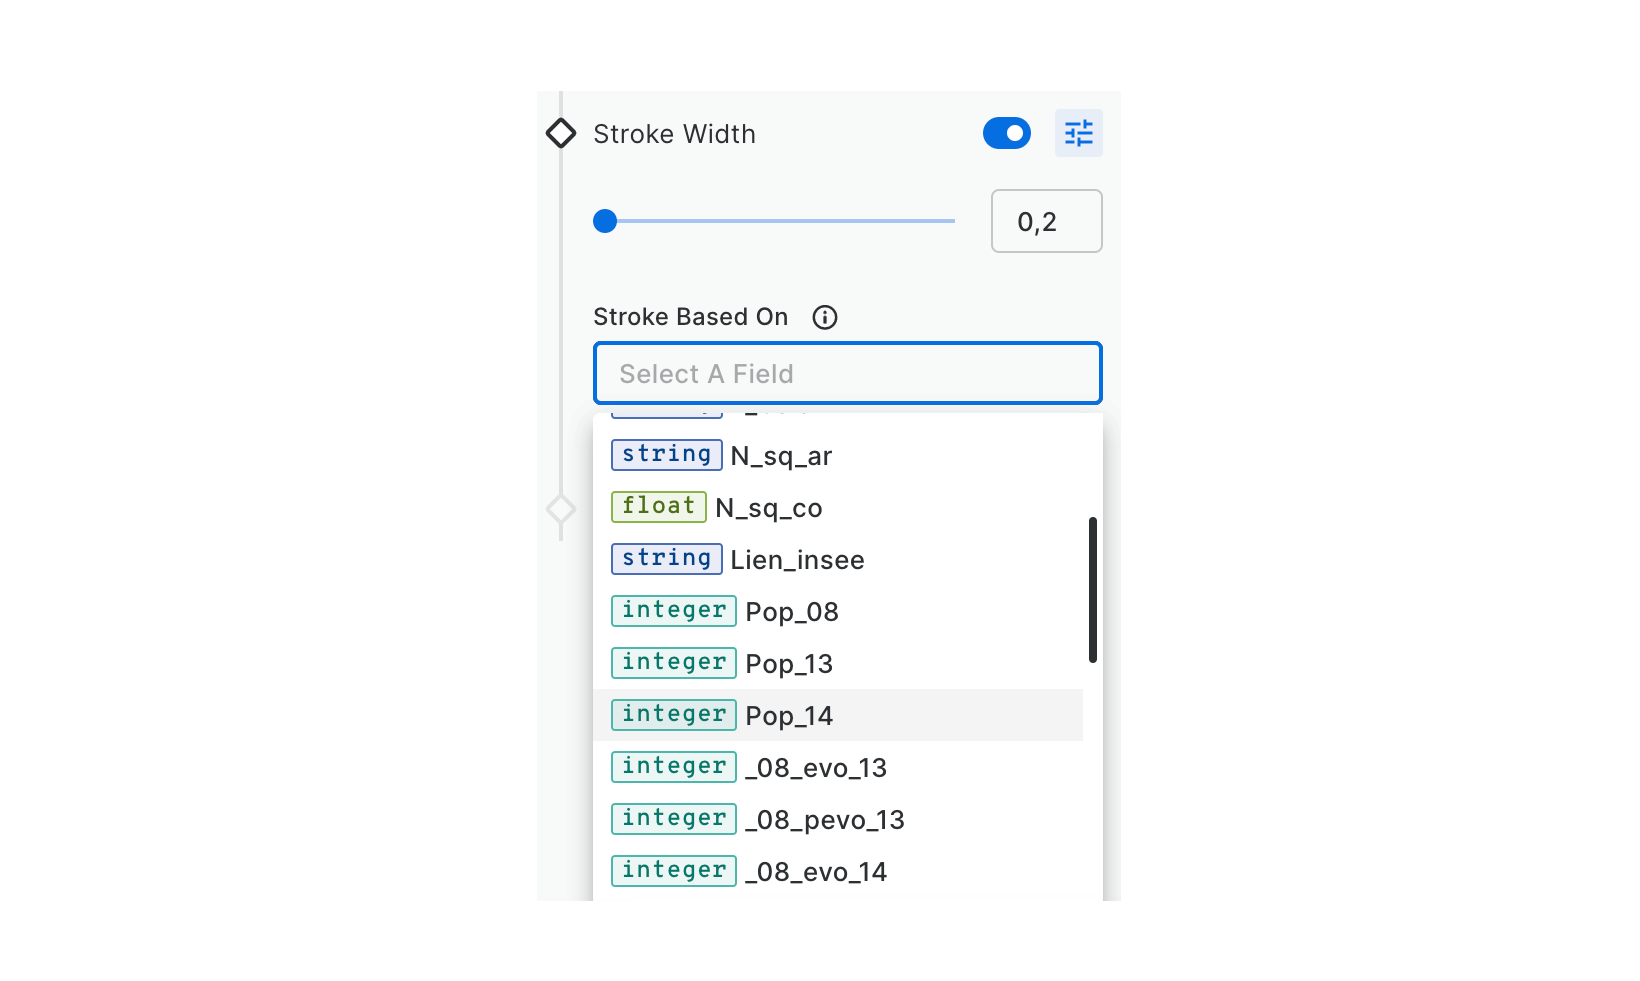1640x981 pixels.
Task: Select the _08_evo_13 integer field
Action: (x=815, y=768)
